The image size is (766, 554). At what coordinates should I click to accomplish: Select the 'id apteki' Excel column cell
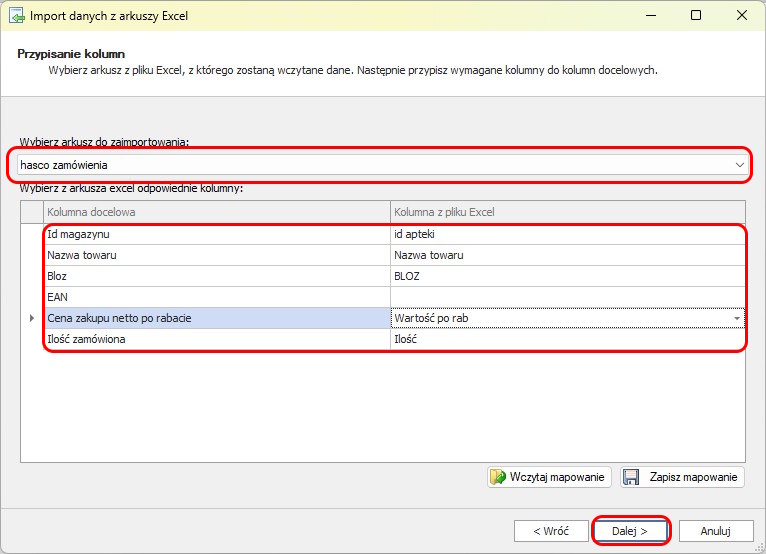coord(566,234)
